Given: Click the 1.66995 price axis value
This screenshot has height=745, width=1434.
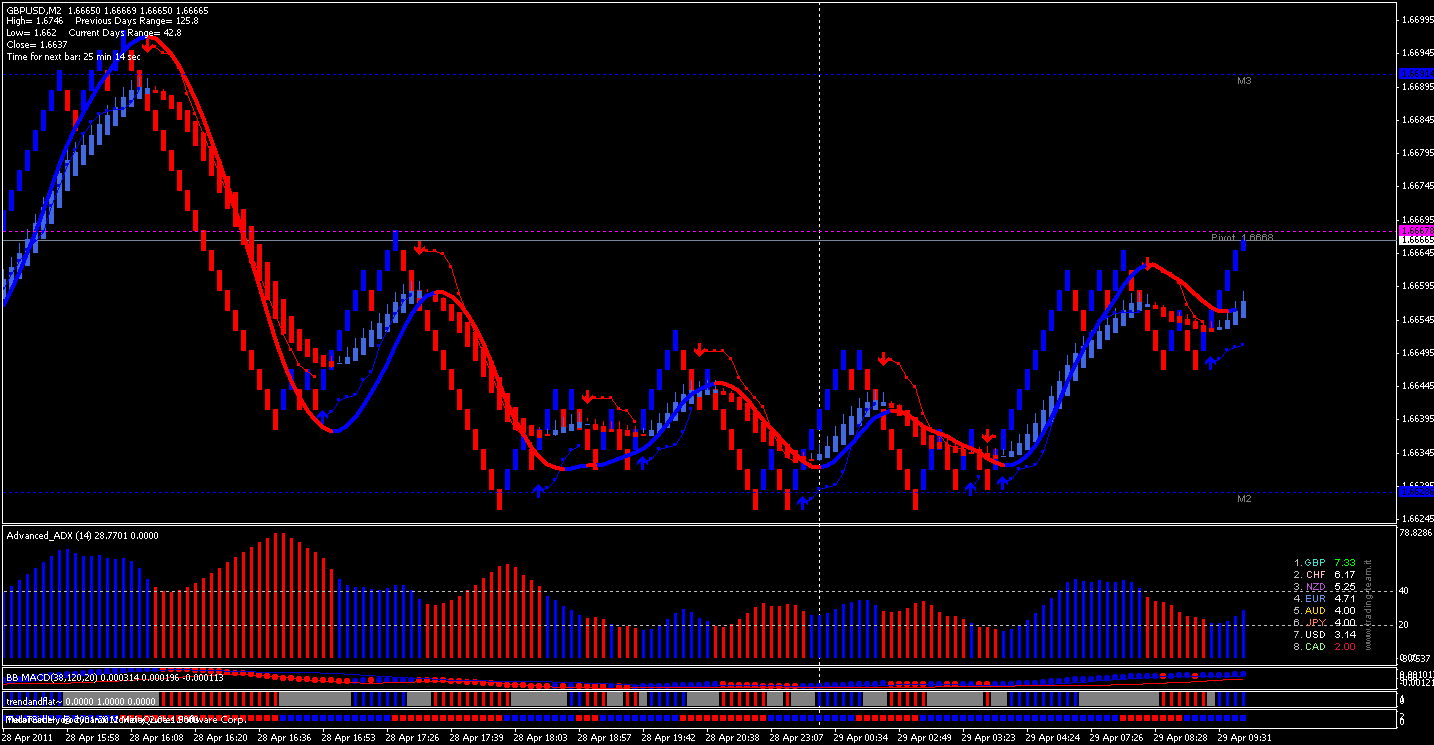Looking at the screenshot, I should click(x=1416, y=19).
